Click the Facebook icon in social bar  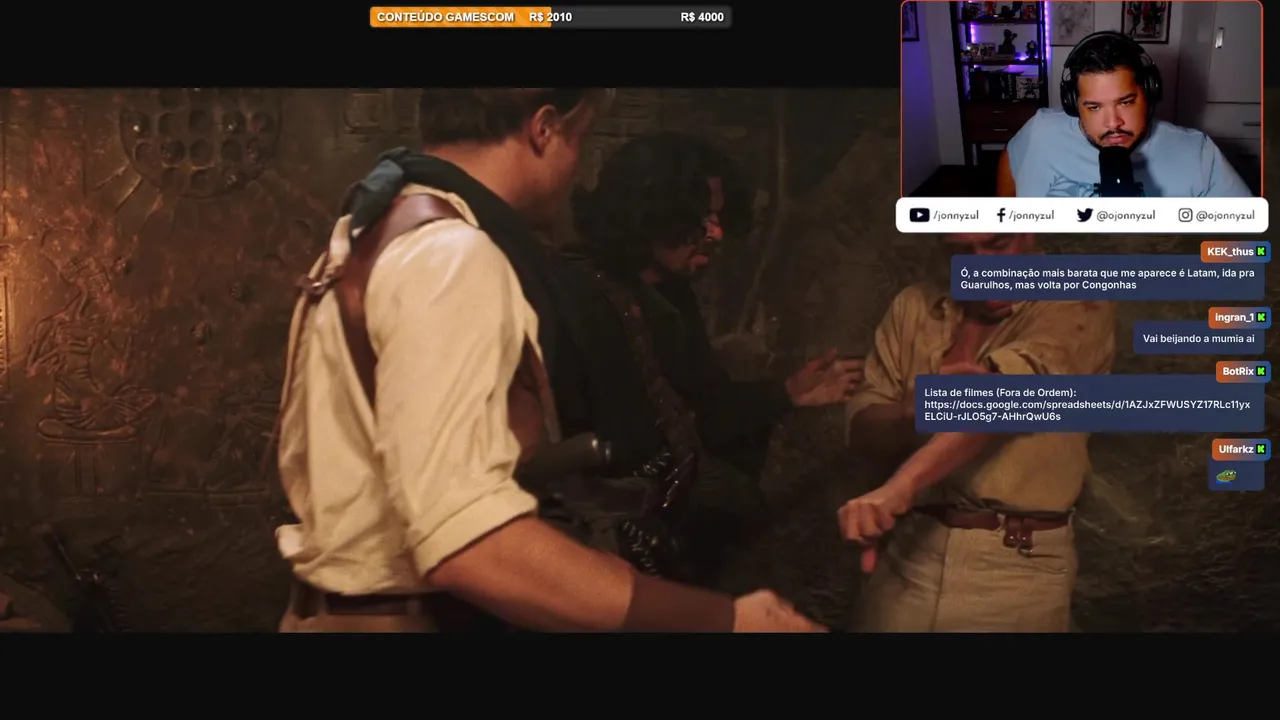(1001, 215)
